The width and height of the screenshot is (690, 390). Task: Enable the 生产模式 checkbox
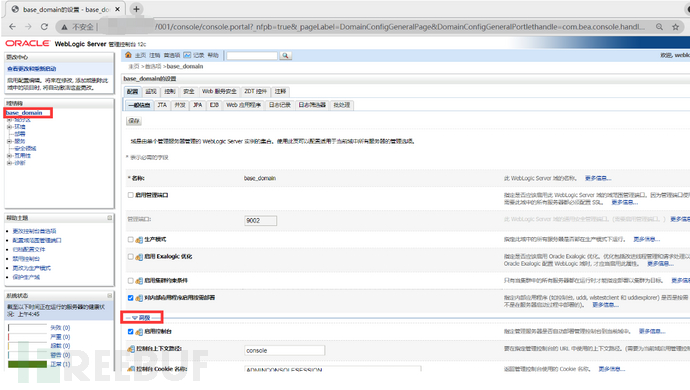pyautogui.click(x=130, y=239)
